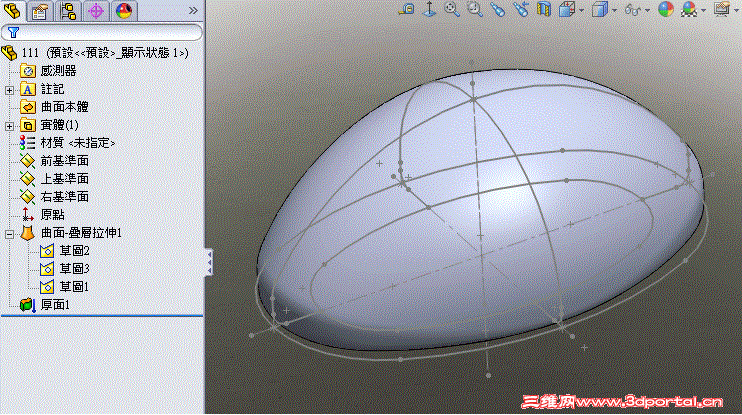Image resolution: width=742 pixels, height=415 pixels.
Task: Click the telescope icon without arrow
Action: 498,9
